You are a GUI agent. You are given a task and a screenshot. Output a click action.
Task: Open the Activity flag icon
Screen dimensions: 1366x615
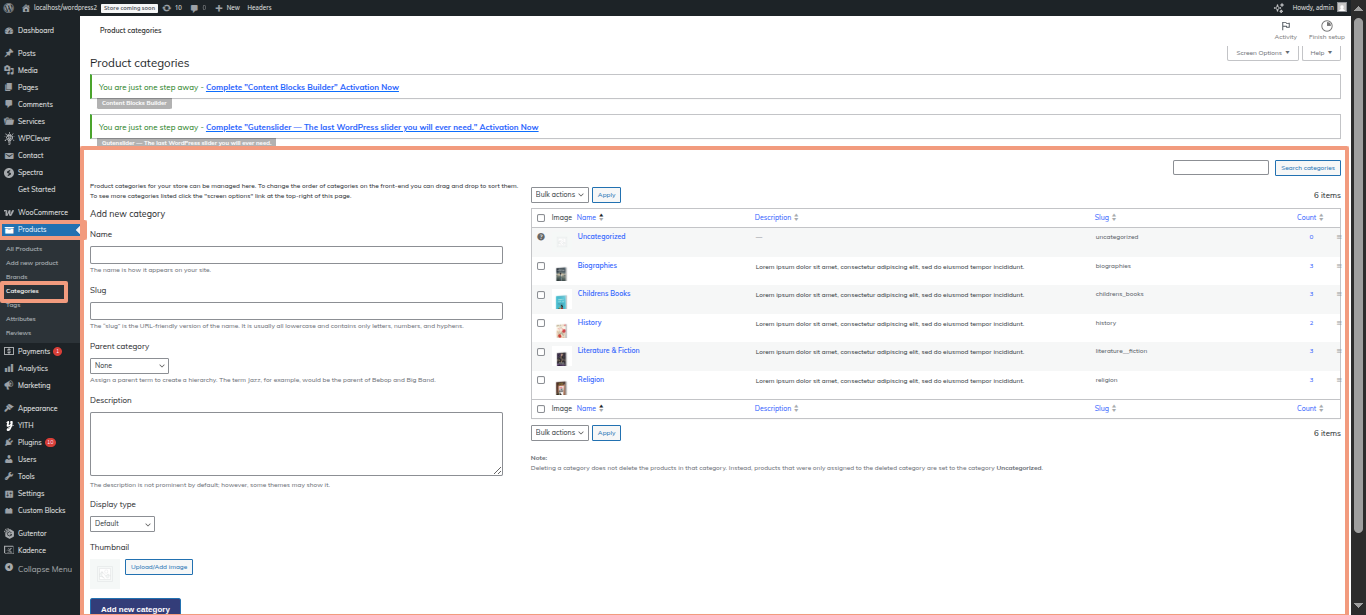pos(1285,26)
